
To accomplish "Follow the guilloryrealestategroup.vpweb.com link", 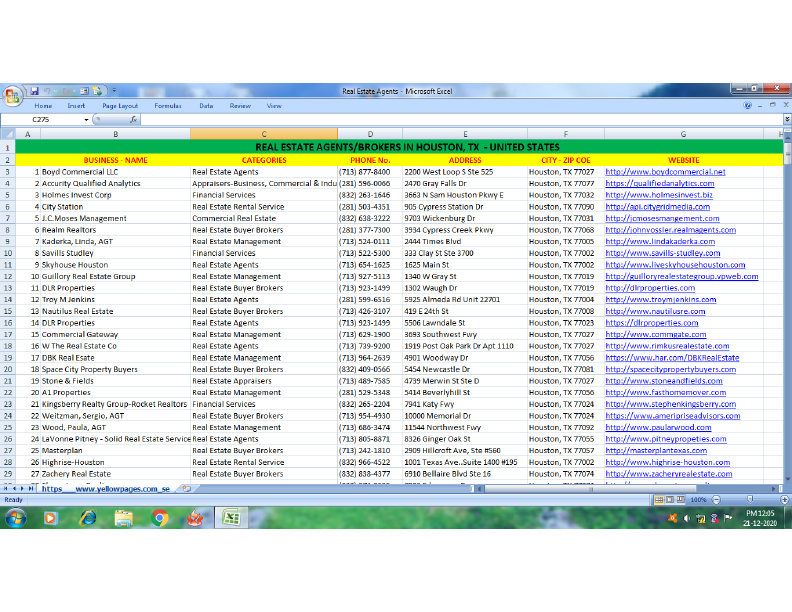I will [682, 277].
